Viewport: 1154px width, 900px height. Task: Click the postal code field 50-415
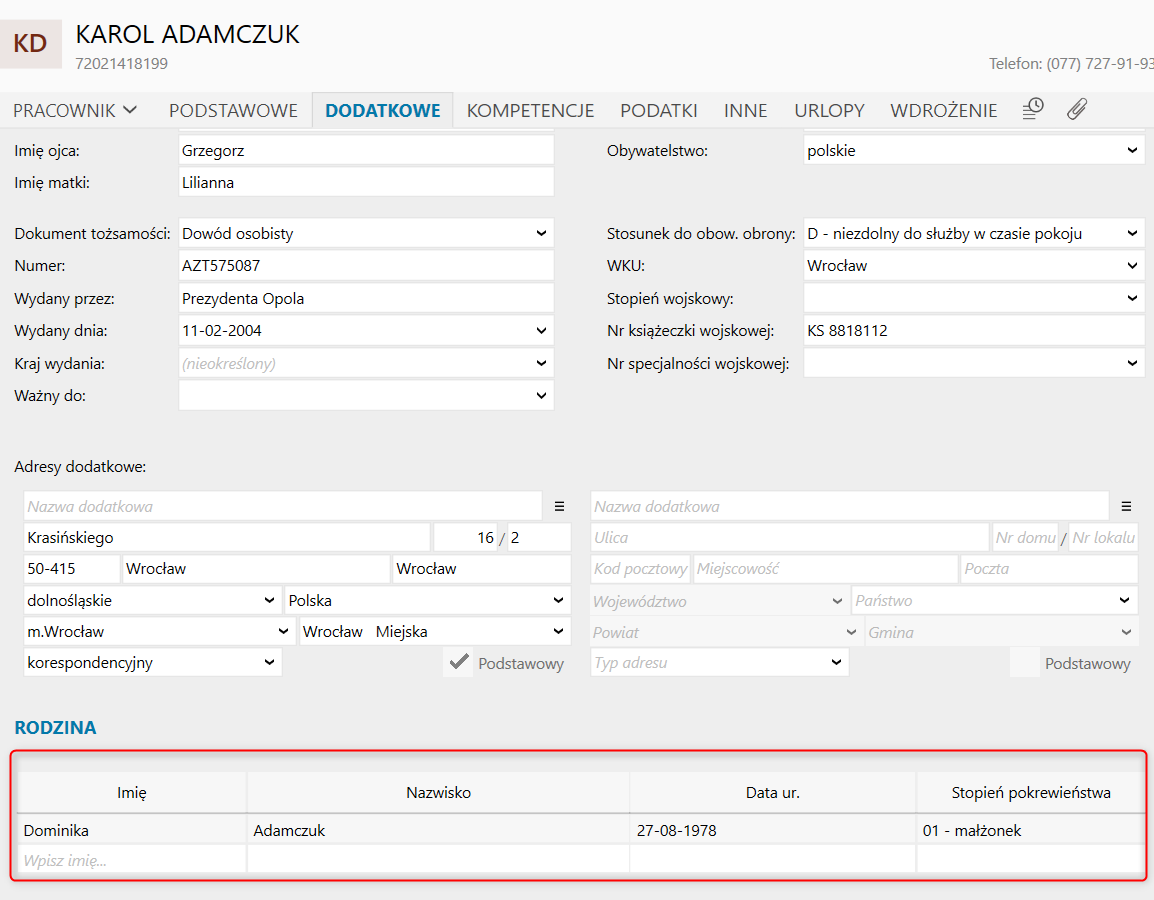[71, 568]
